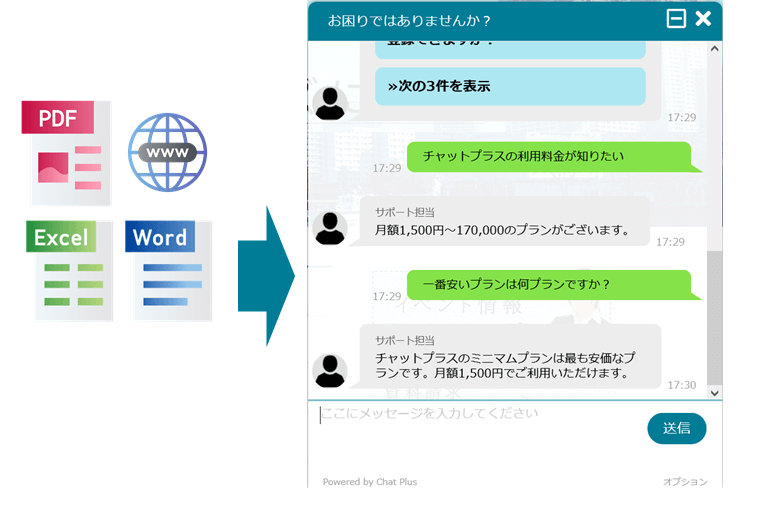Click the partially hidden option button at the top
760x516 pixels.
point(510,49)
